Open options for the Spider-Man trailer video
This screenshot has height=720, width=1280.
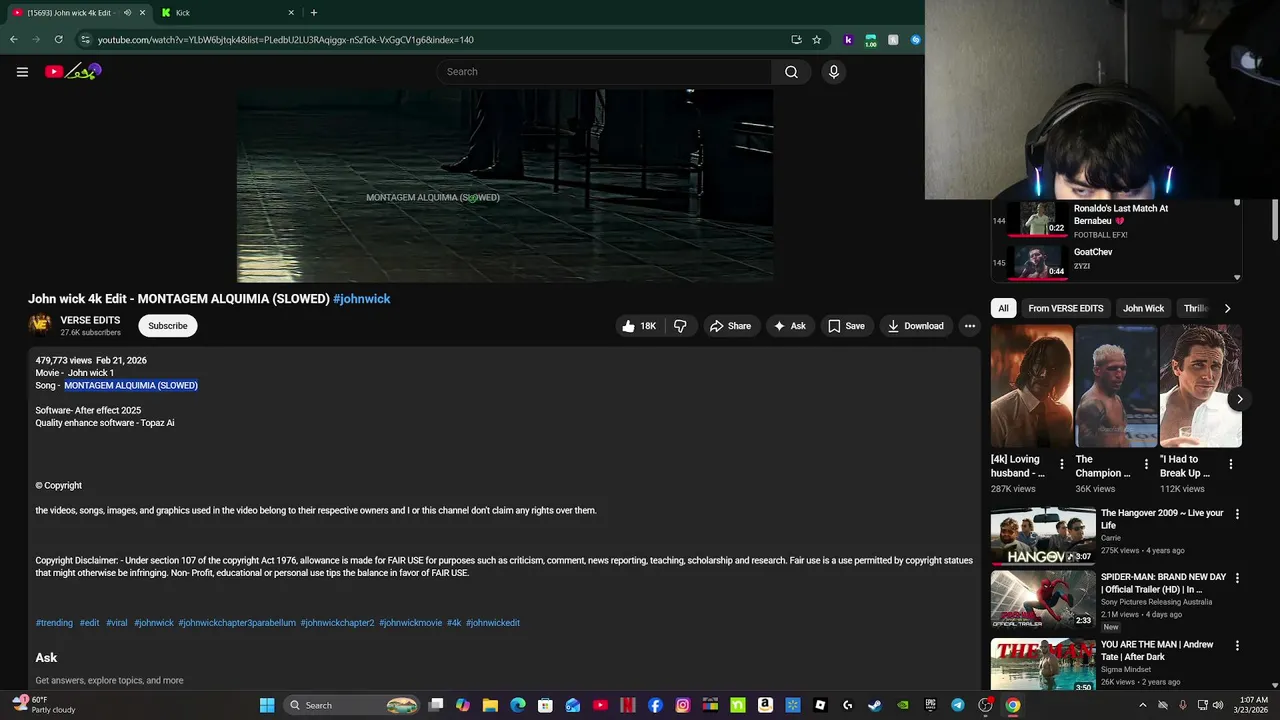[x=1237, y=578]
